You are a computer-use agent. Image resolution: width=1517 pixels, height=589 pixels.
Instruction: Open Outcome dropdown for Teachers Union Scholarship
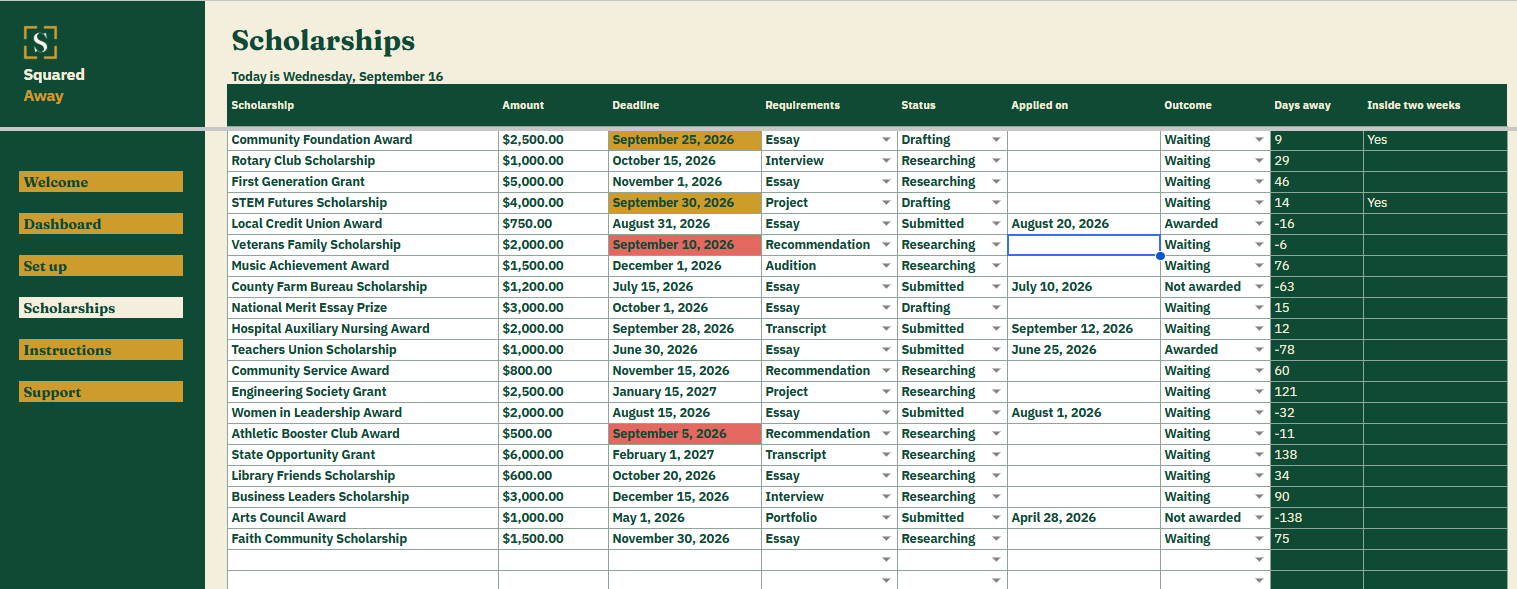coord(1259,350)
